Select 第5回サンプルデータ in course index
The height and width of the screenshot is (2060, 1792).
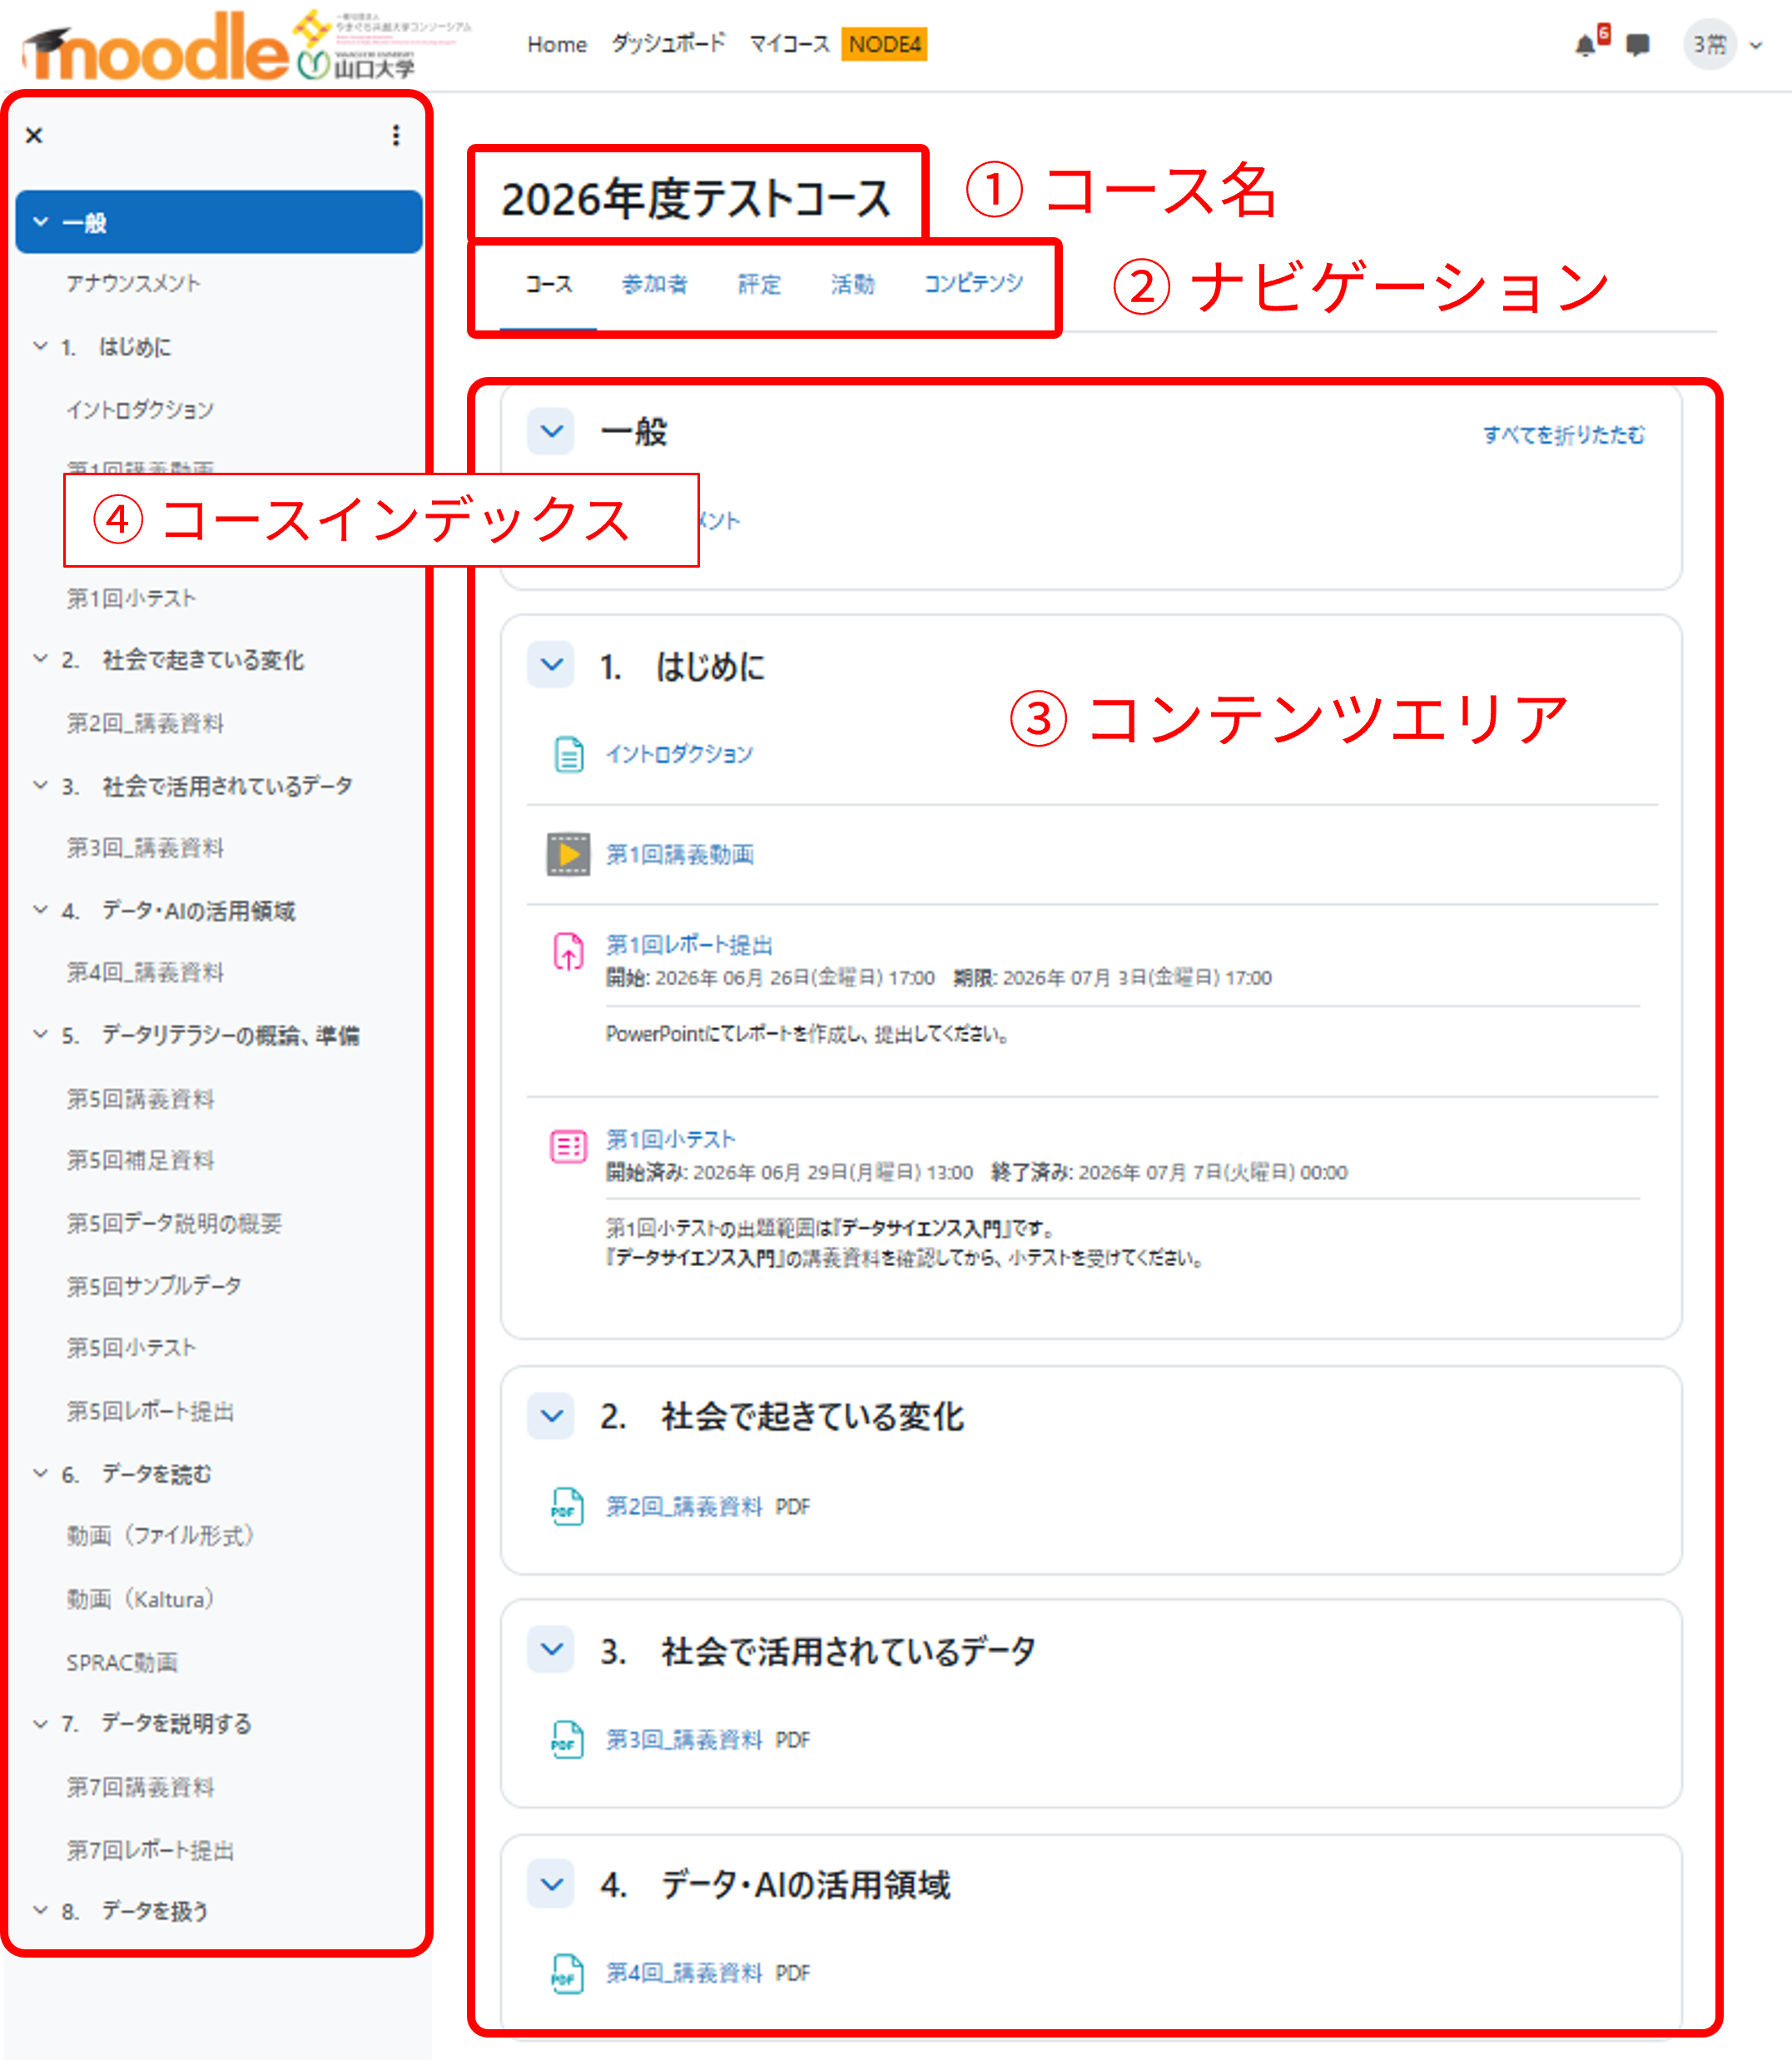[x=154, y=1286]
